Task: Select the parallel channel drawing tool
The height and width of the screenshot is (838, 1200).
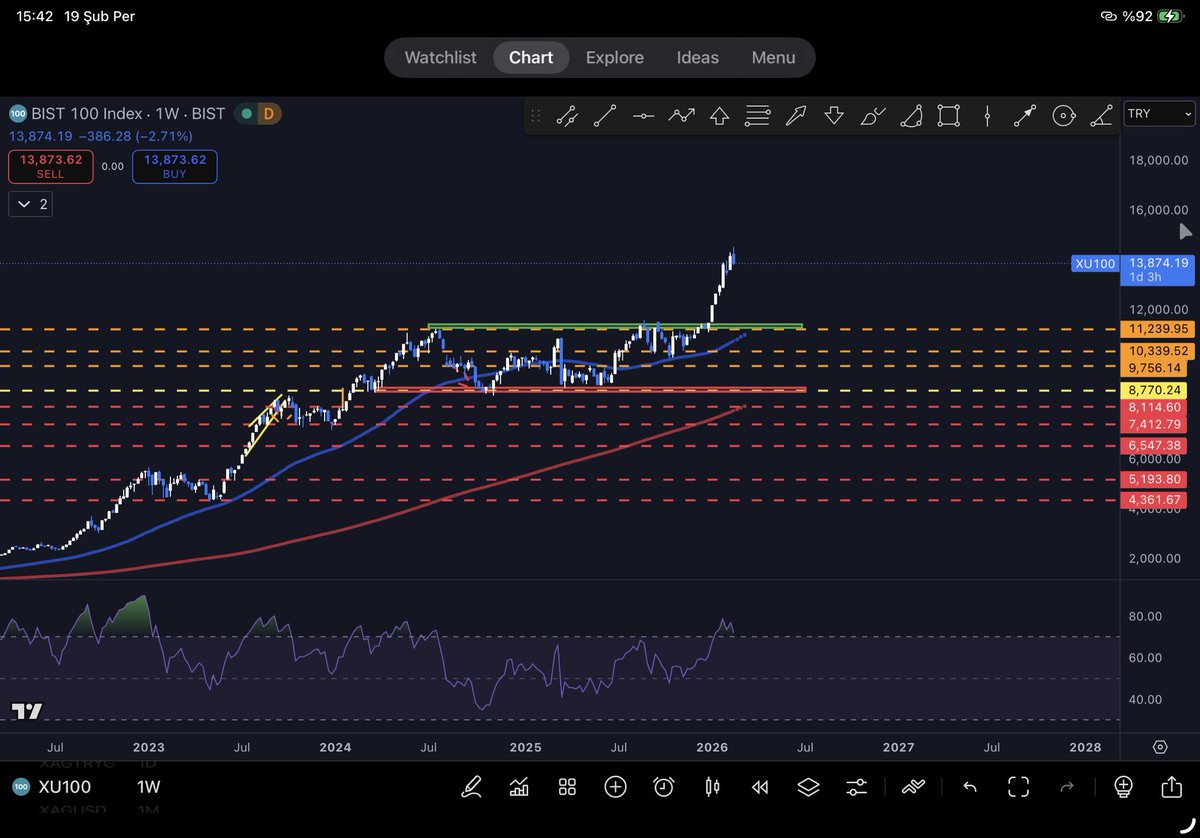Action: pyautogui.click(x=567, y=116)
